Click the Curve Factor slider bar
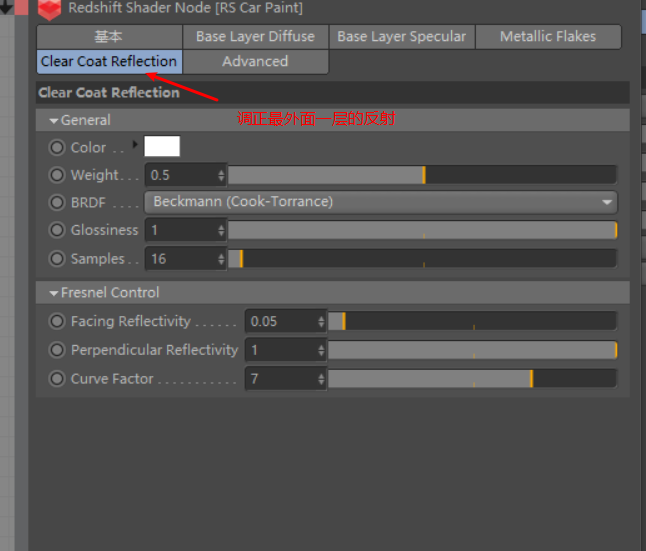This screenshot has height=551, width=646. click(473, 379)
